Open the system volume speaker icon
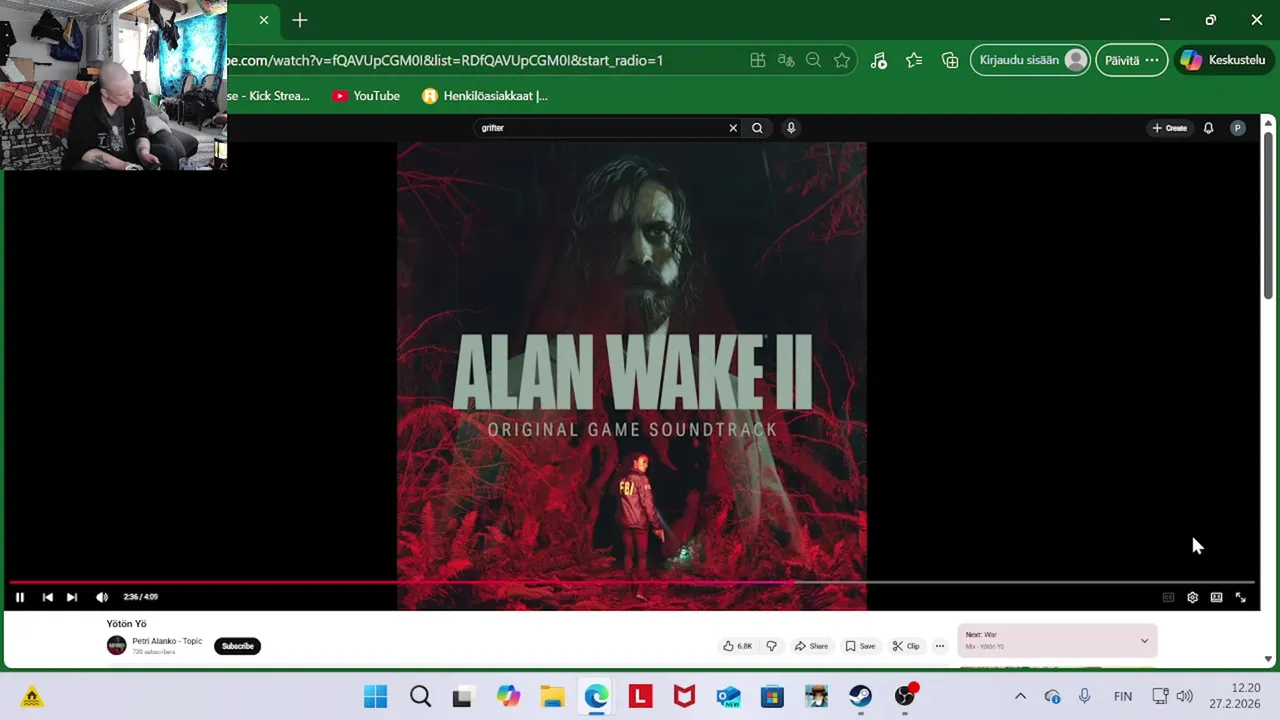The width and height of the screenshot is (1280, 720). pyautogui.click(x=1184, y=696)
